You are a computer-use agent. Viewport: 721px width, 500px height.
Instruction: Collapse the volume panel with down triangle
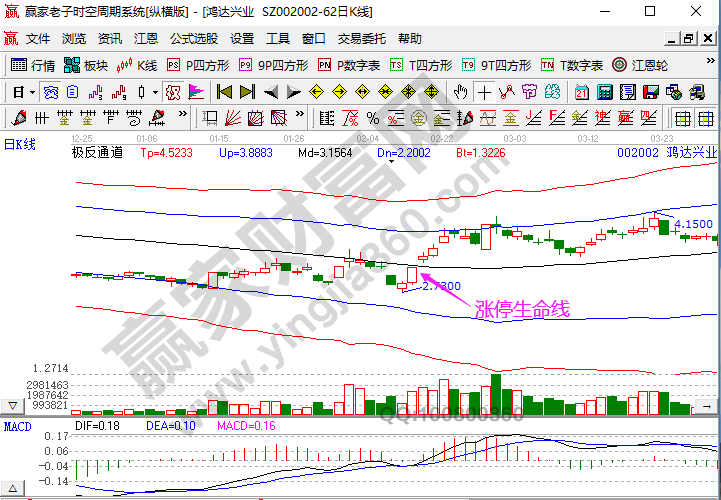[x=14, y=406]
